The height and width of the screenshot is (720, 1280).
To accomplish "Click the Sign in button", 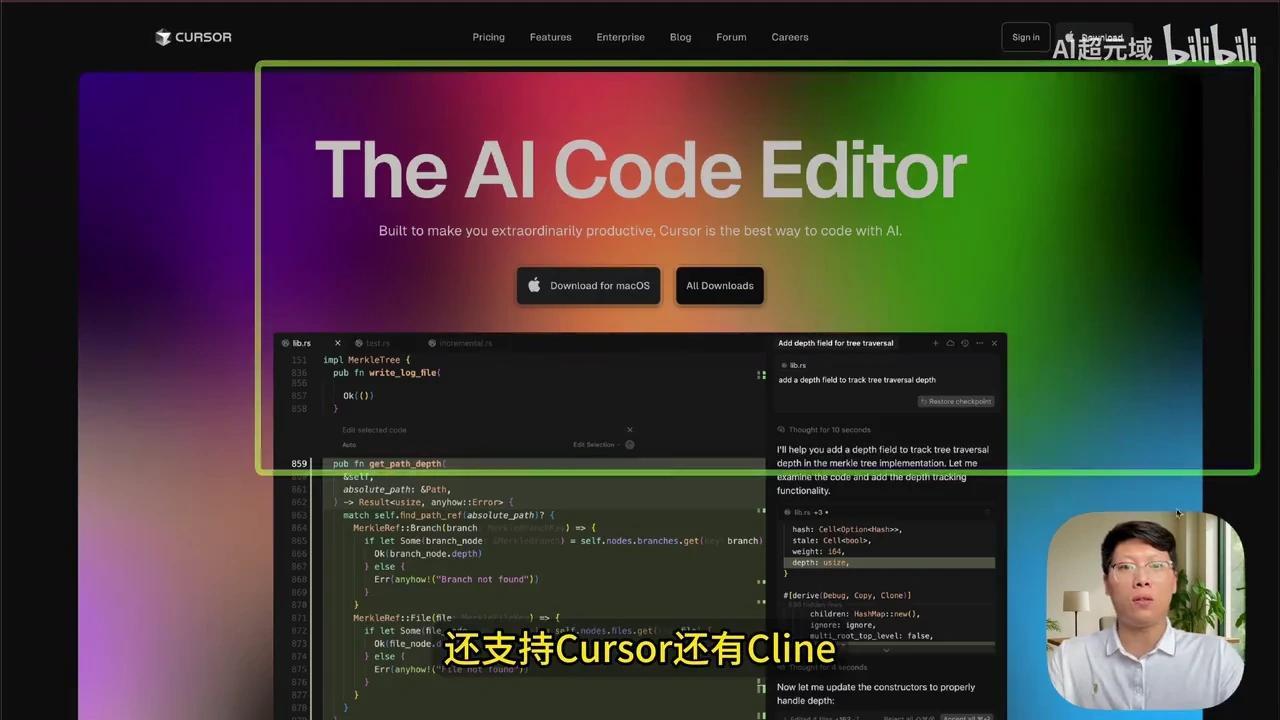I will pos(1025,37).
